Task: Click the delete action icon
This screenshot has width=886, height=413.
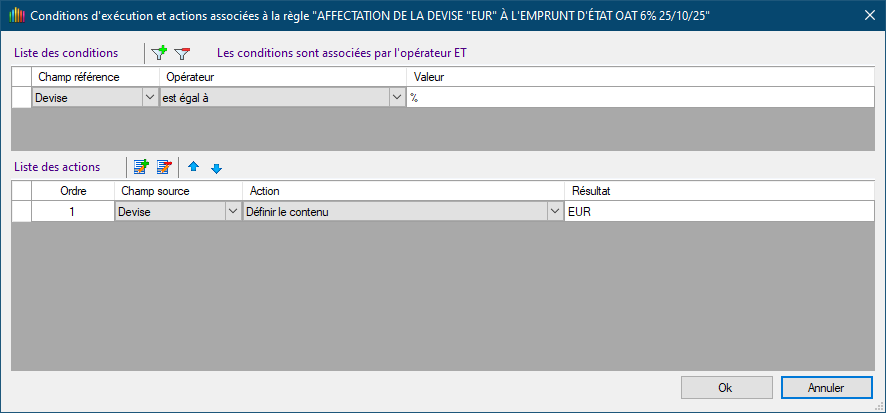Action: [x=164, y=167]
